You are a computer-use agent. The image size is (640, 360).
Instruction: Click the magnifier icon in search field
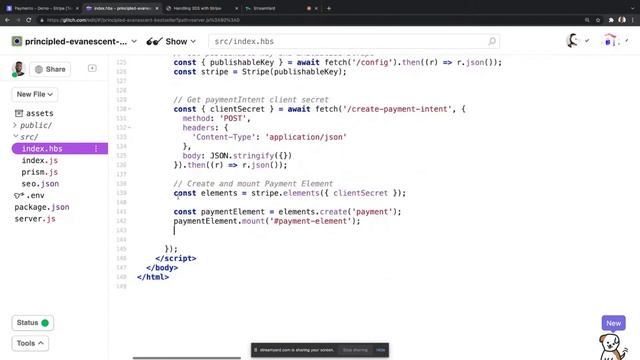coord(492,41)
